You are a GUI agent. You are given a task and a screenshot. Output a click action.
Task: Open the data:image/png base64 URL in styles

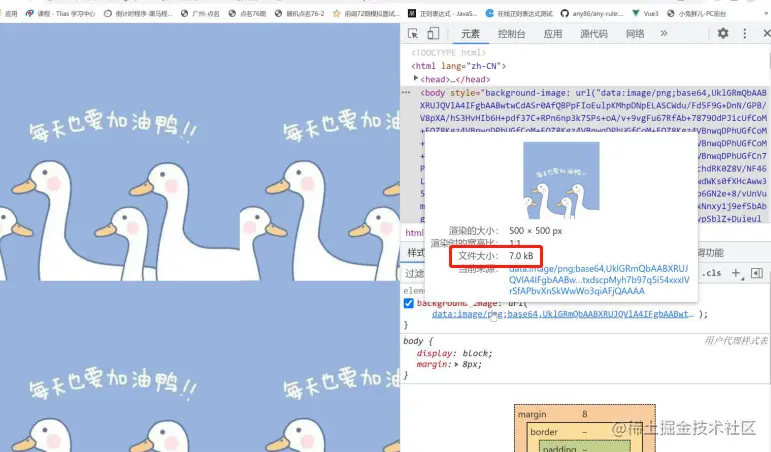coord(563,314)
